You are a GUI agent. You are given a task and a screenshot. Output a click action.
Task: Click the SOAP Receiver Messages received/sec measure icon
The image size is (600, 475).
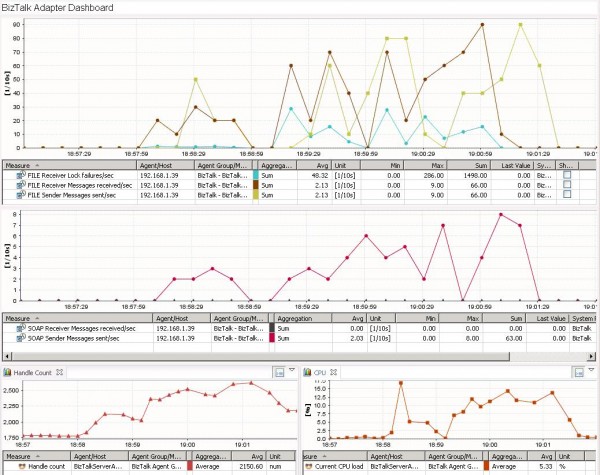pos(21,328)
